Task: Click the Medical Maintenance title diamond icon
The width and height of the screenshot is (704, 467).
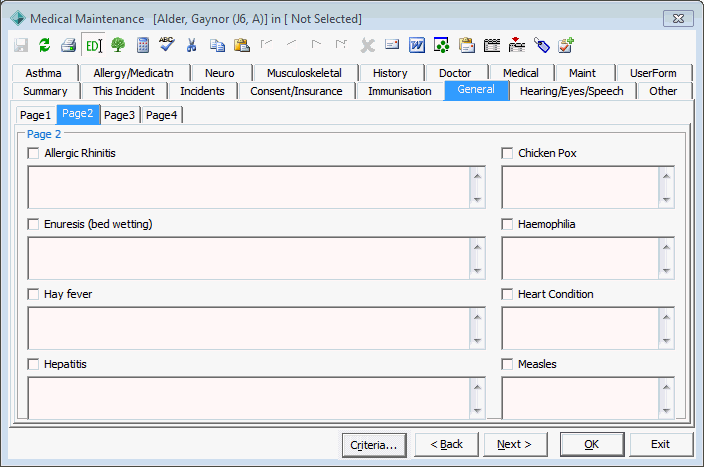Action: click(18, 18)
